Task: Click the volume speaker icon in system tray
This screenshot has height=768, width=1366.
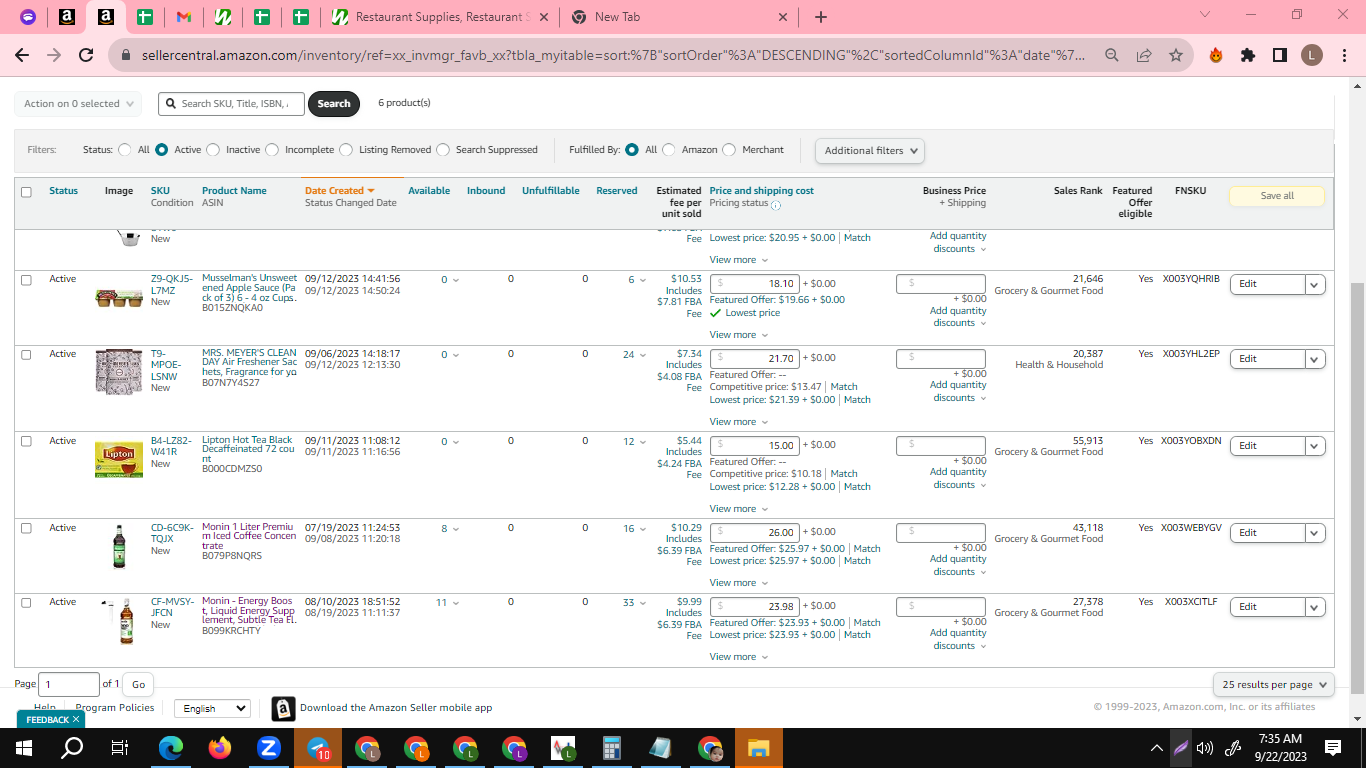Action: coord(1204,747)
